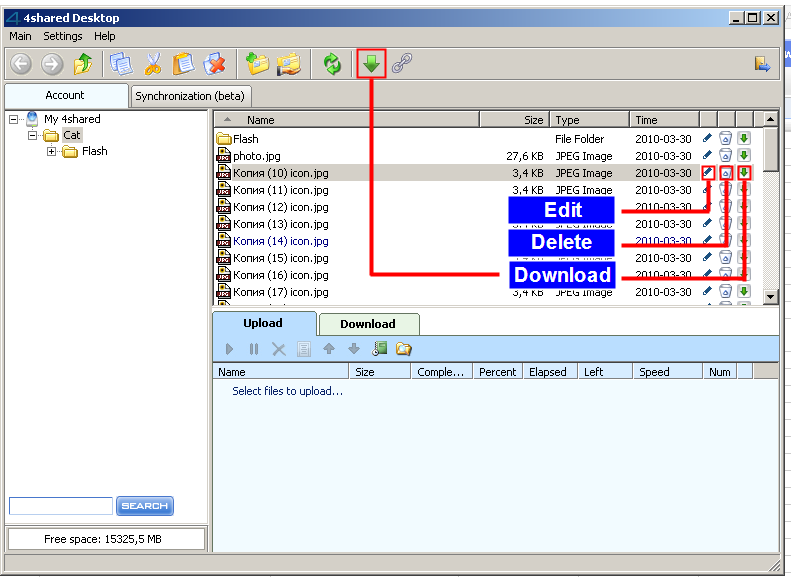Select the Flash folder label in the tree
Image resolution: width=791 pixels, height=577 pixels.
click(95, 151)
